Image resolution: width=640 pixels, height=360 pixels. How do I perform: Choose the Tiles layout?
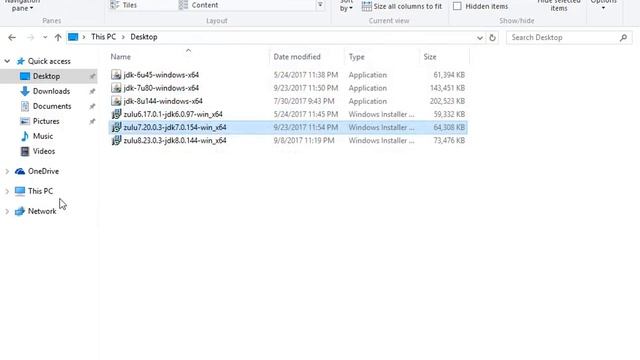[124, 5]
